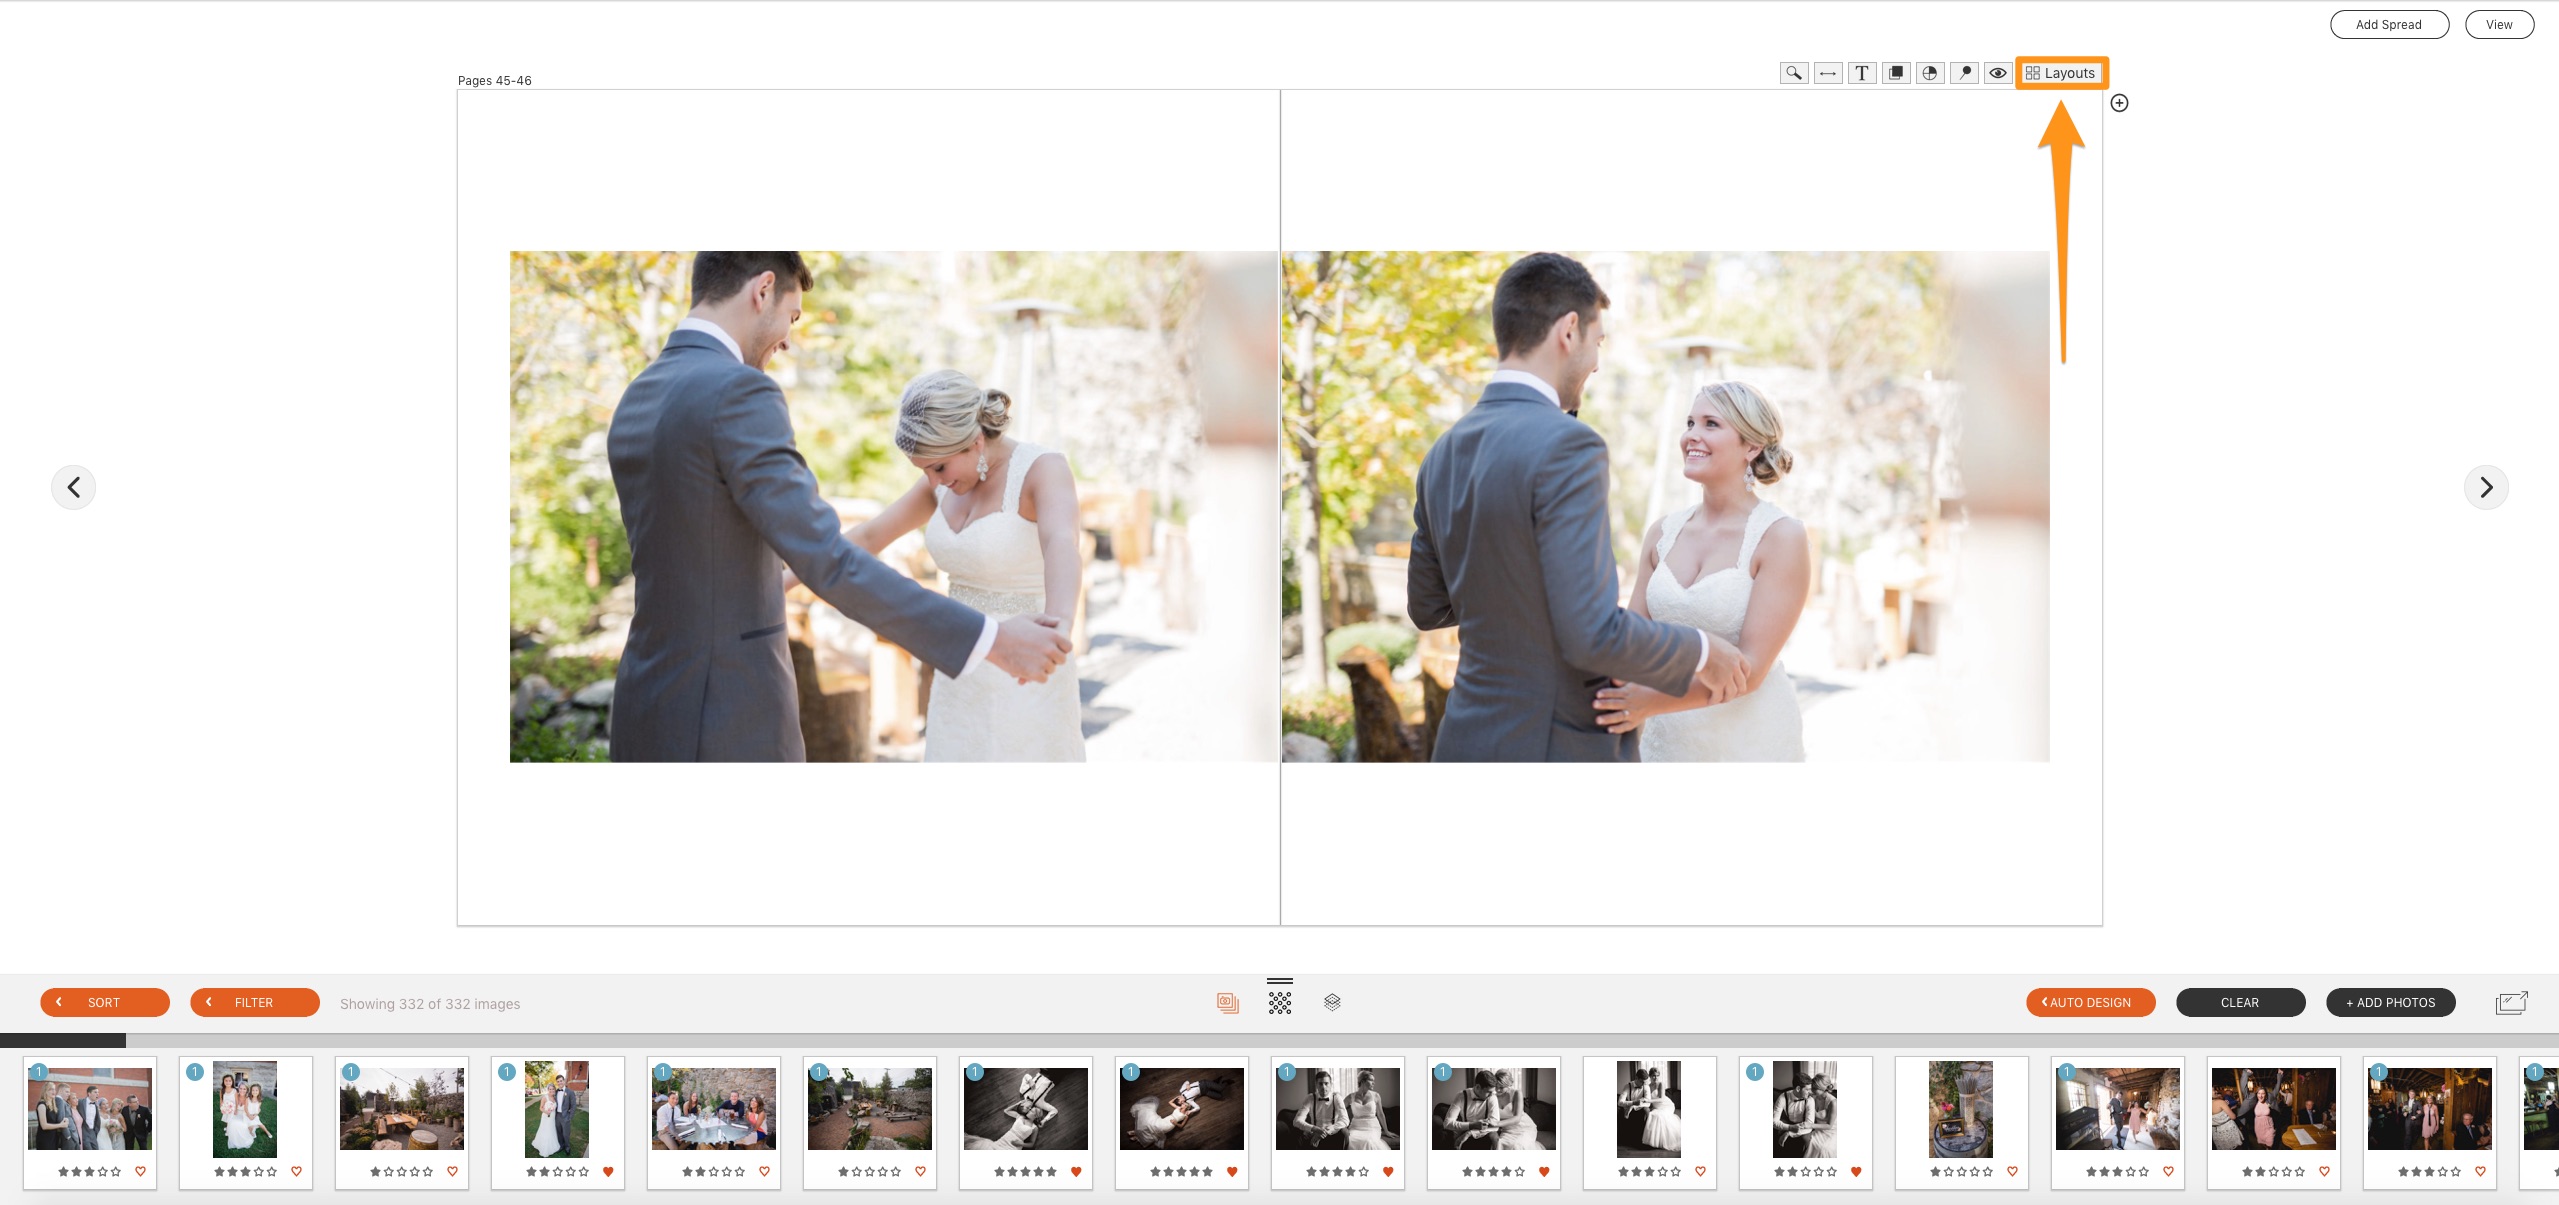
Task: Select the floral arrangement on barrel thumbnail
Action: [1961, 1109]
